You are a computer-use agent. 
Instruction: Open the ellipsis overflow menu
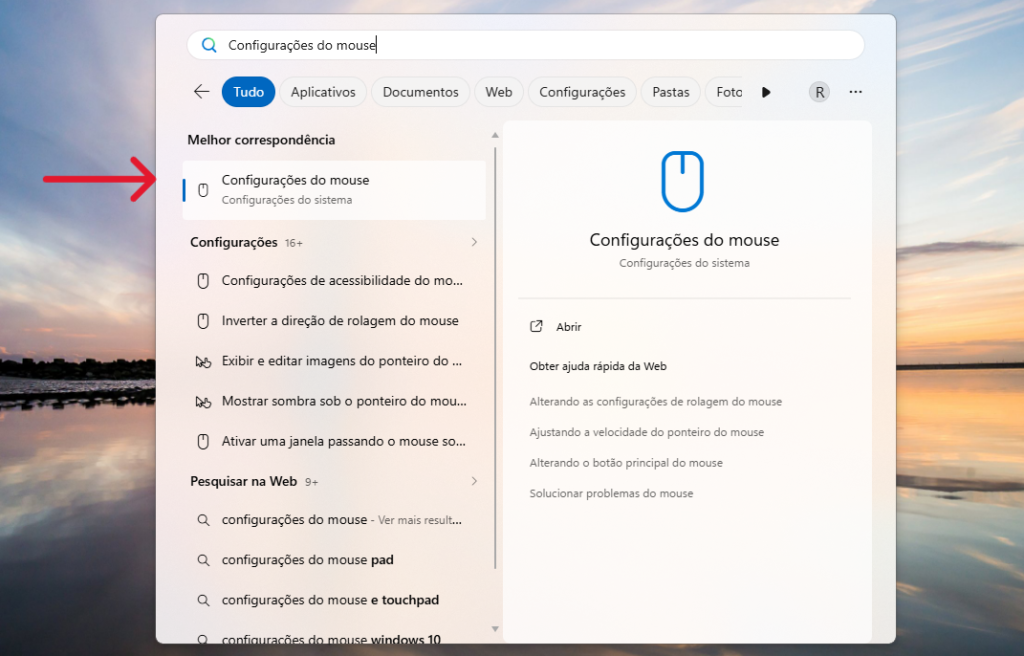[855, 91]
